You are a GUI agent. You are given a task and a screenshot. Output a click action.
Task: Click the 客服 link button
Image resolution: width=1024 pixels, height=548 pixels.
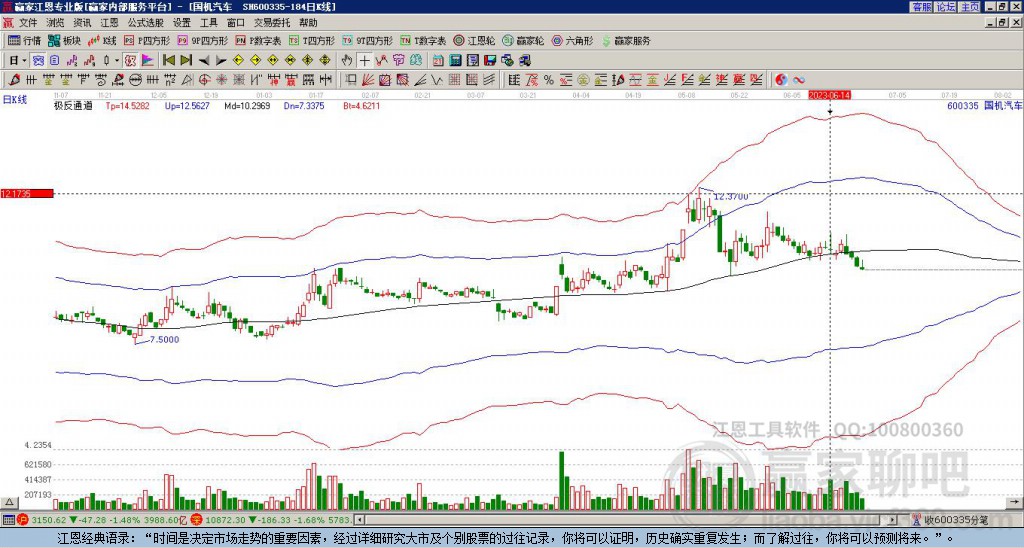click(921, 7)
